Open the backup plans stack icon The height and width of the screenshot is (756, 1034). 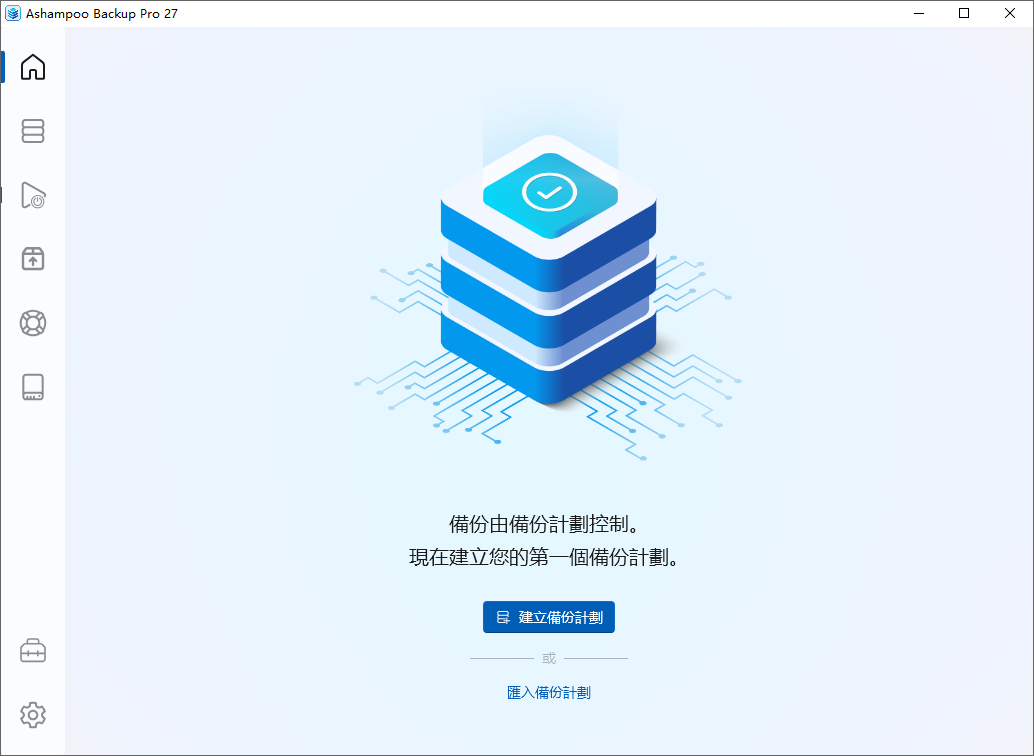coord(33,131)
